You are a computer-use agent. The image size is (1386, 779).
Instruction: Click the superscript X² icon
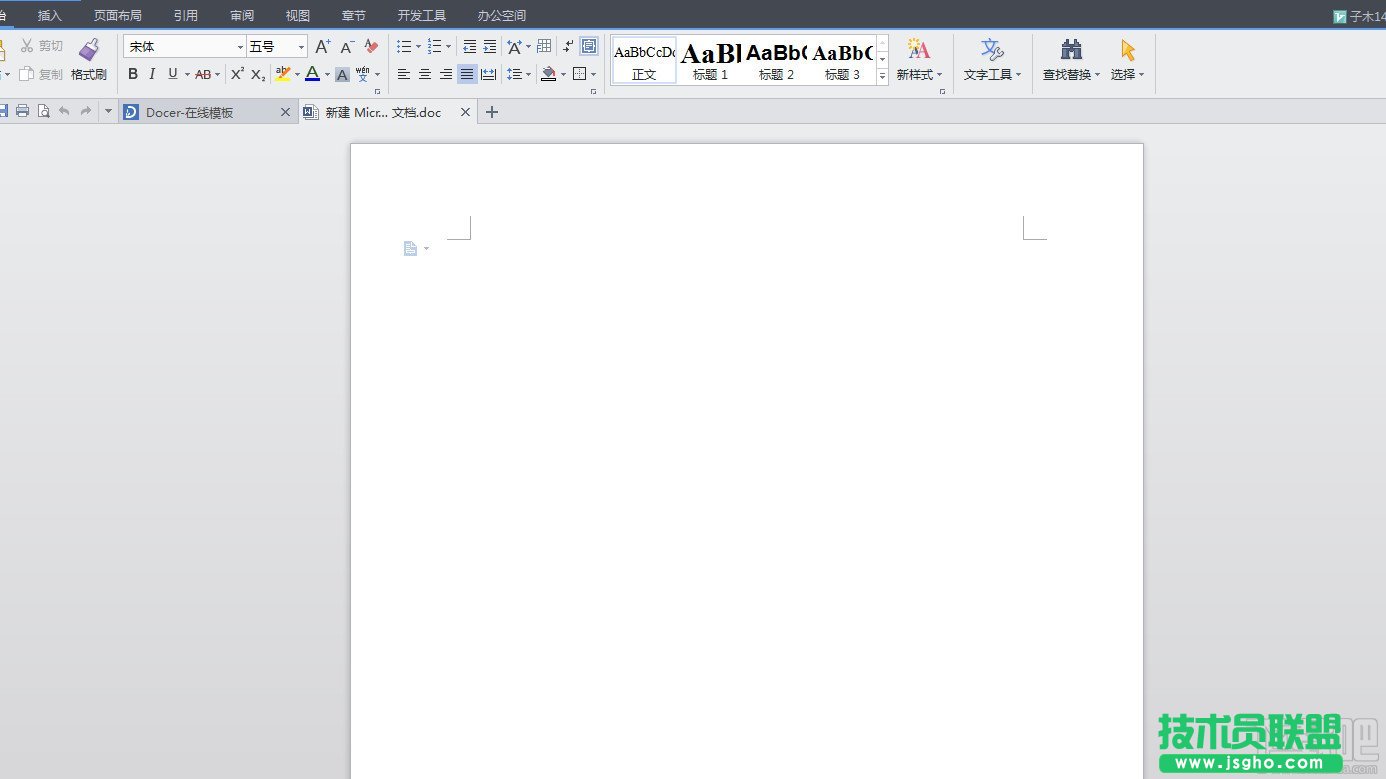(x=237, y=74)
